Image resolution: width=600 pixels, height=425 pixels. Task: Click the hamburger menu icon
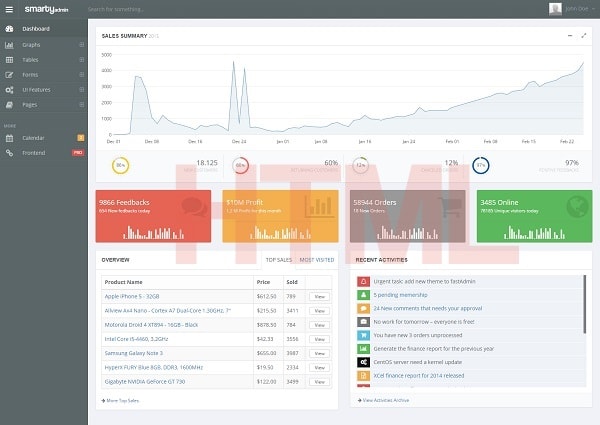pos(9,9)
